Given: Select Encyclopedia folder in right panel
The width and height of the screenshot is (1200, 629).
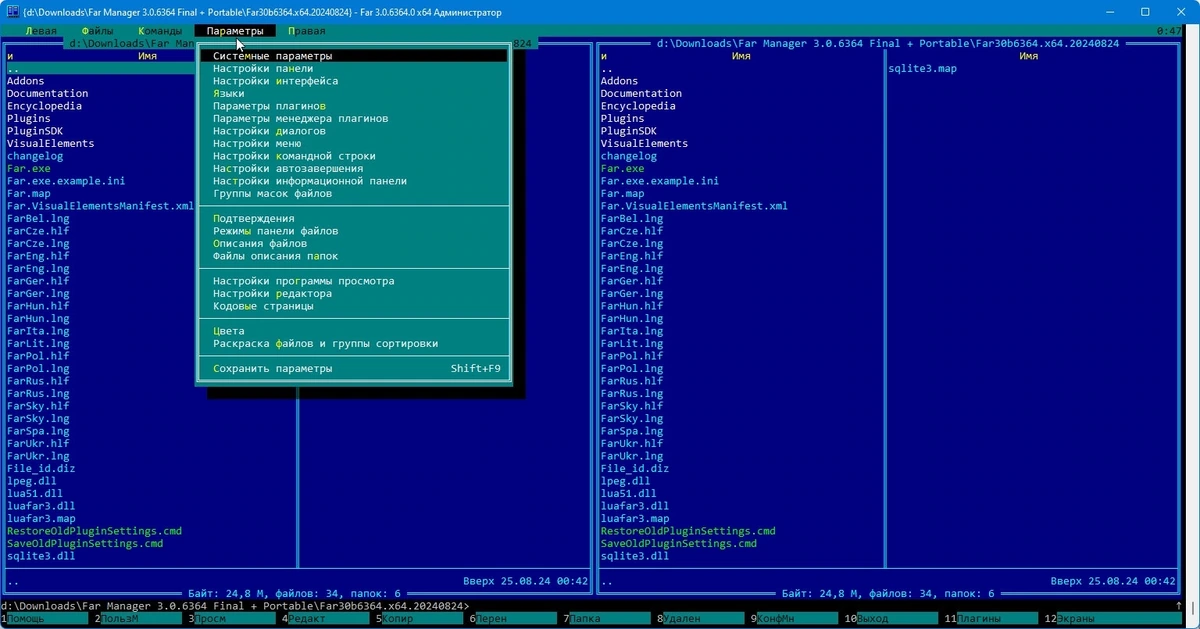Looking at the screenshot, I should tap(638, 106).
